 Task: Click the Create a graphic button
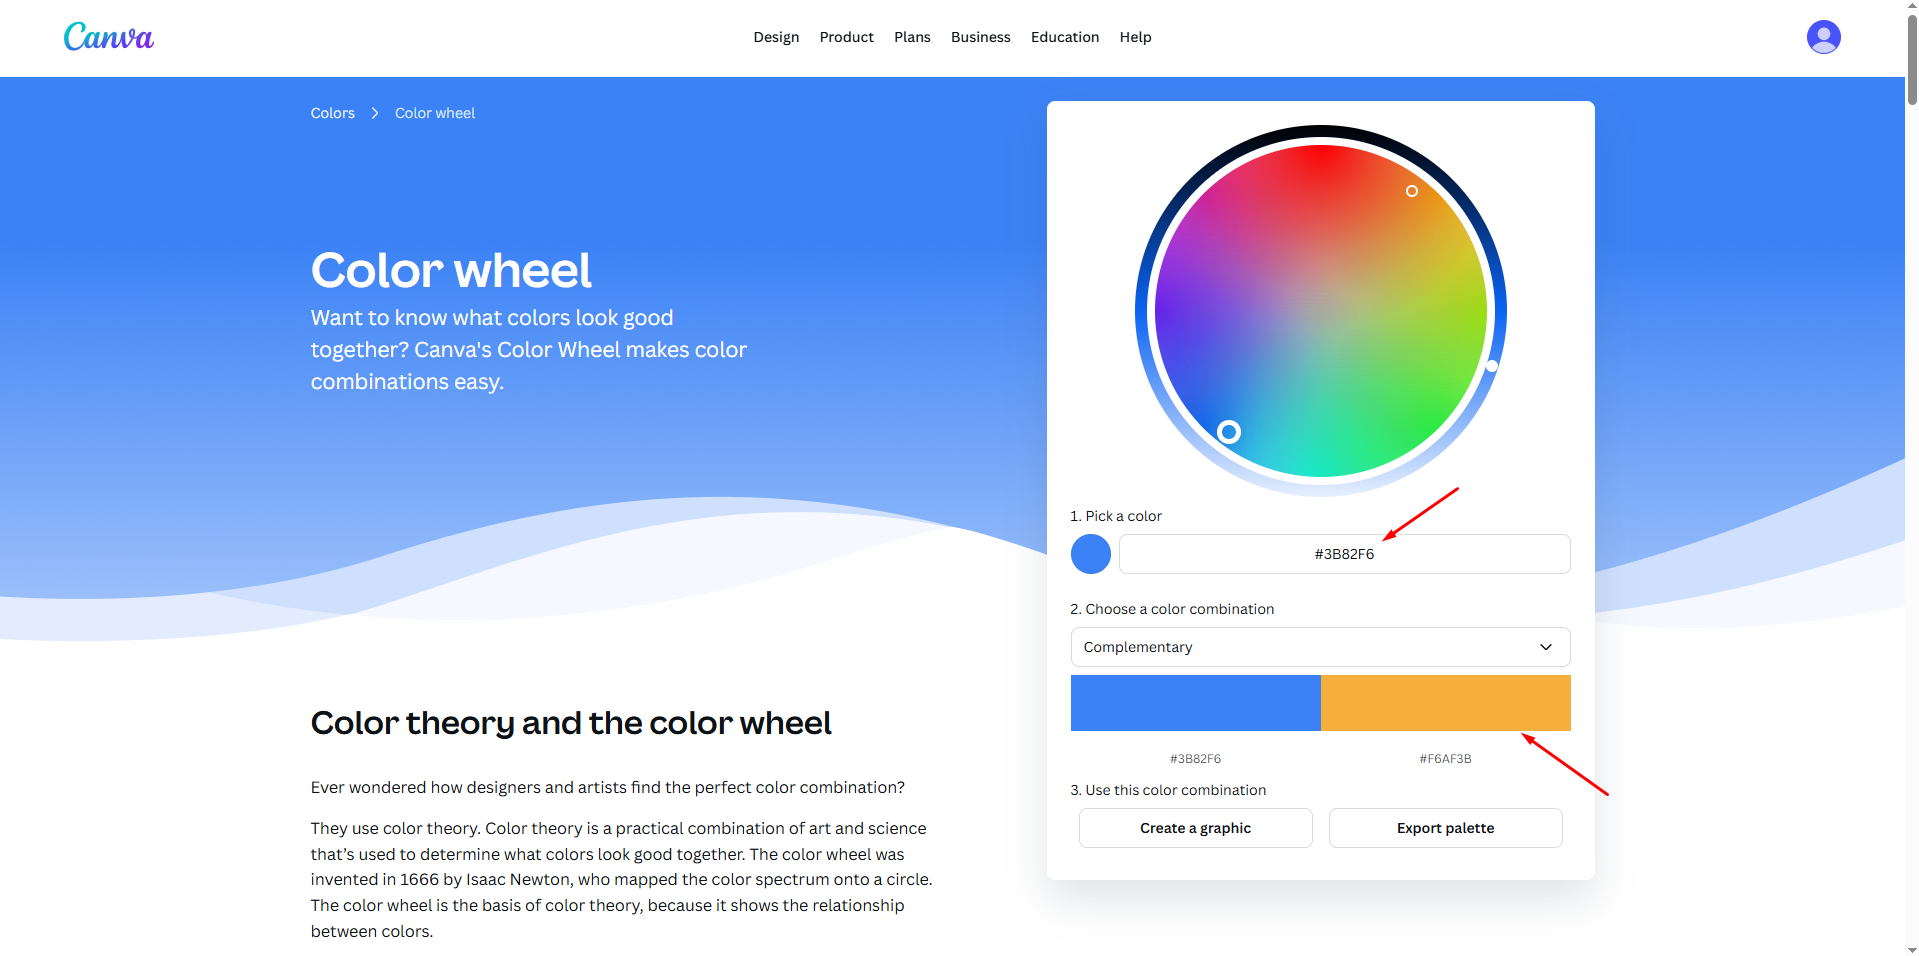pyautogui.click(x=1195, y=828)
